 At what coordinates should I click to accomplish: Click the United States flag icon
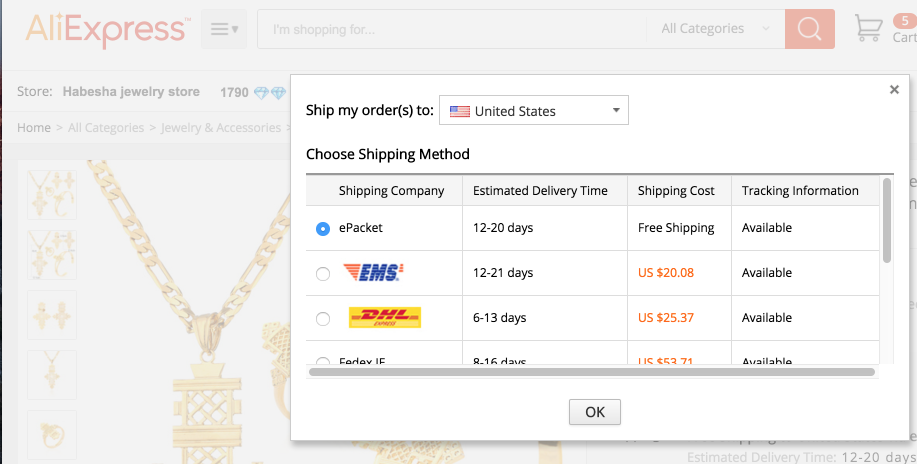tap(460, 111)
